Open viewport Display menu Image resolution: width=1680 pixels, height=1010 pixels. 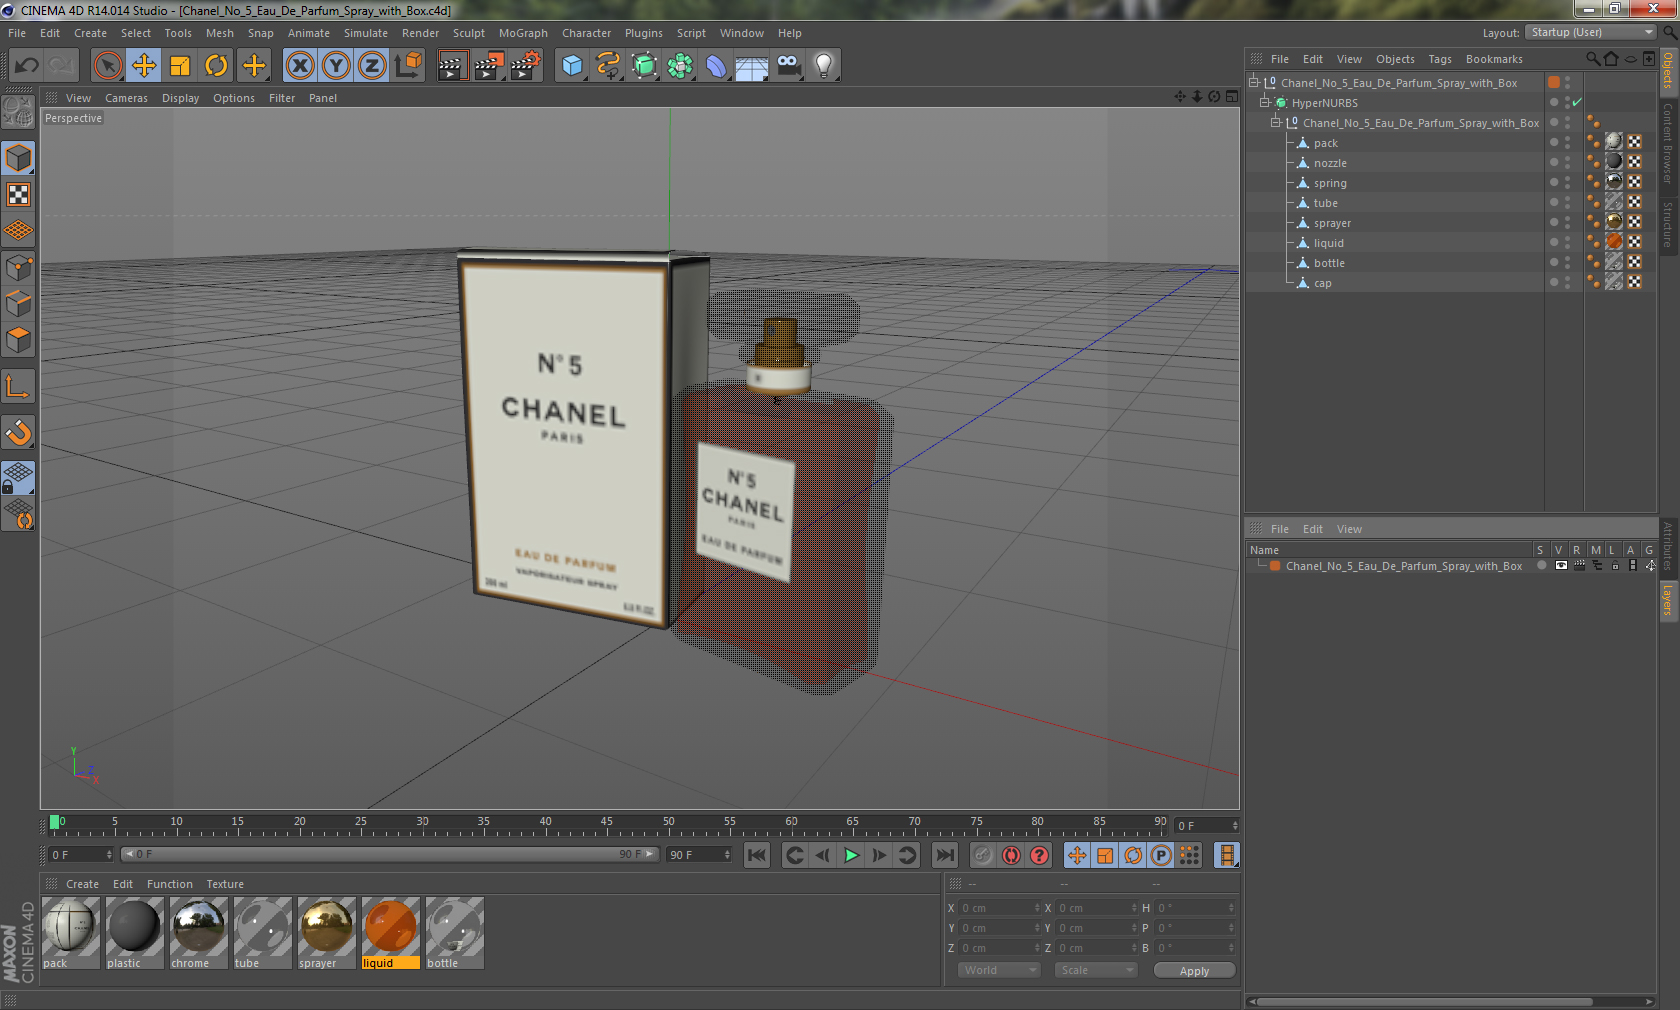[180, 98]
